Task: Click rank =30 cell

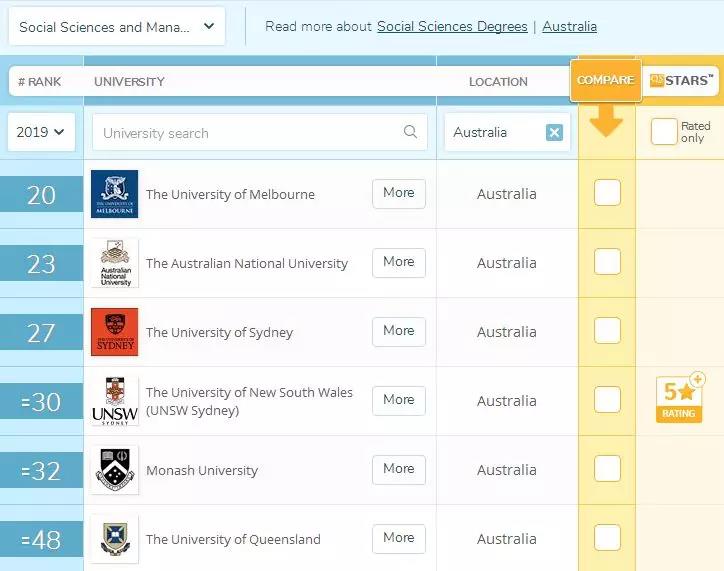Action: click(42, 401)
